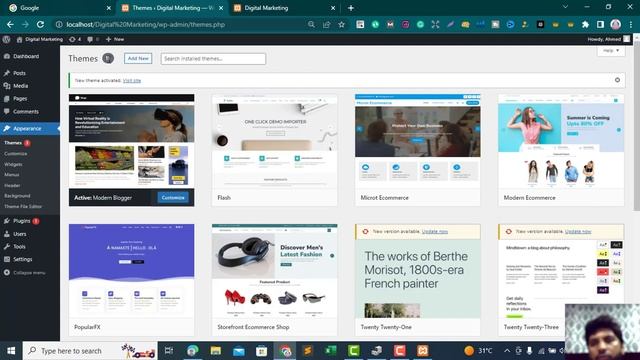Open Windows Start menu

pyautogui.click(x=11, y=351)
